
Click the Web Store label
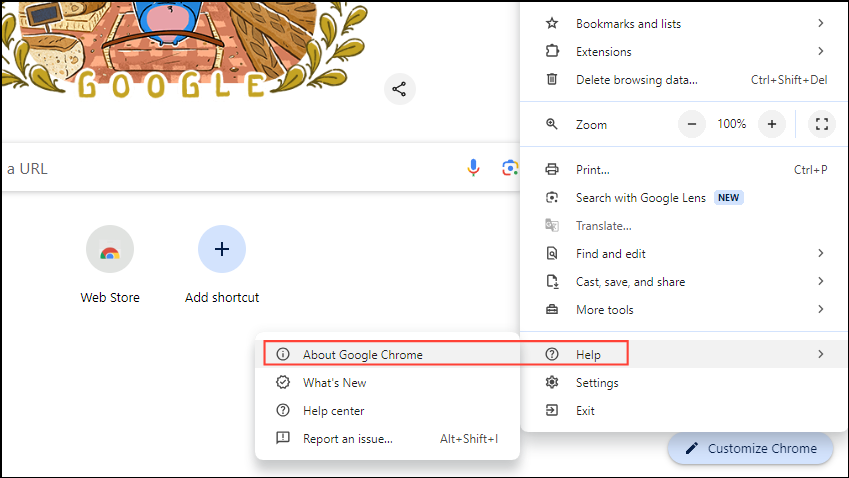click(x=110, y=297)
